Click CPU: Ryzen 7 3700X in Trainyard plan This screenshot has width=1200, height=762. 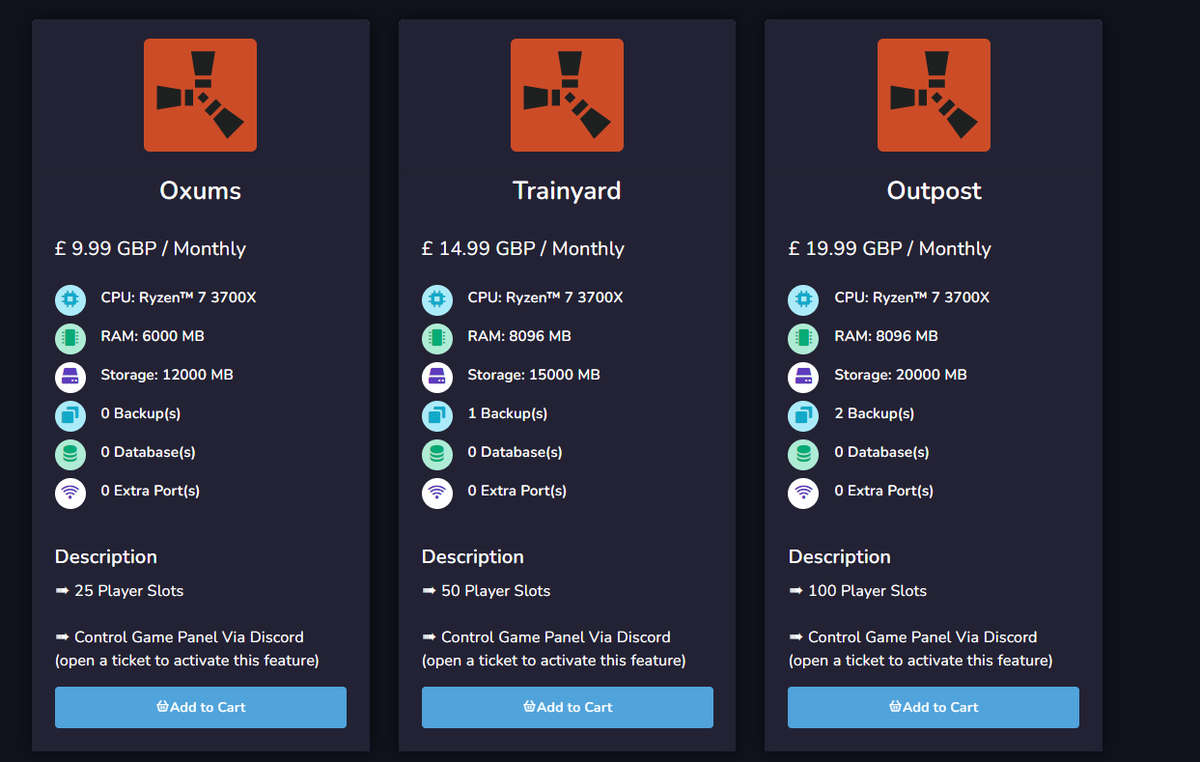pyautogui.click(x=546, y=297)
